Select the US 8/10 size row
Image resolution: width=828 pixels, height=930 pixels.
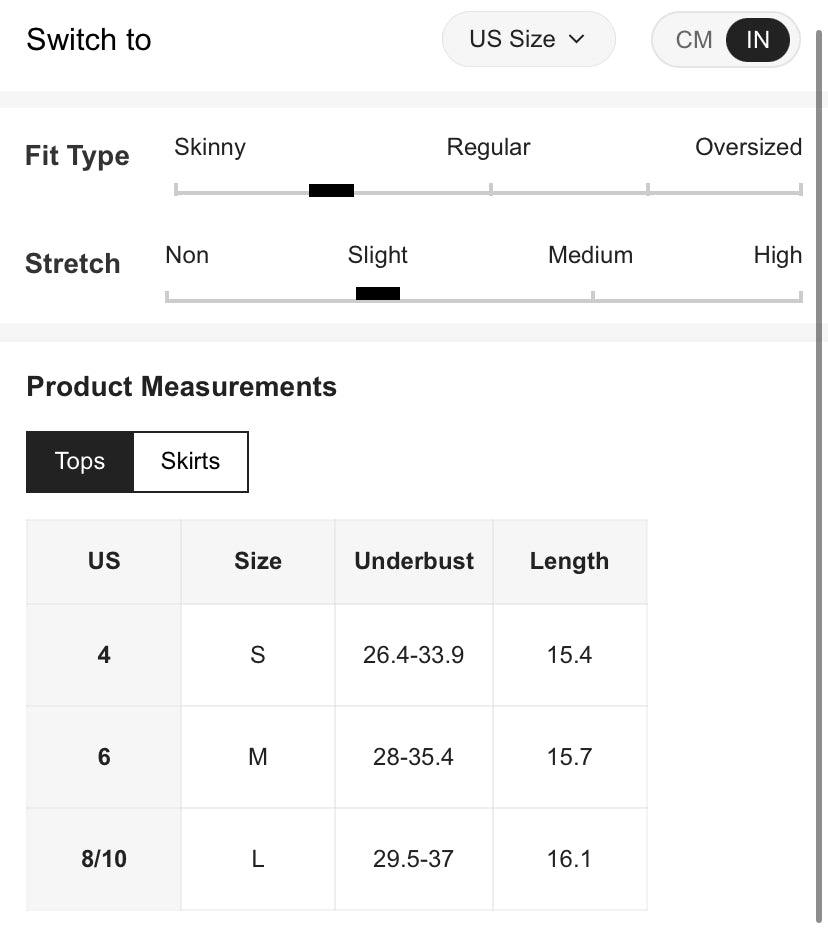(104, 859)
